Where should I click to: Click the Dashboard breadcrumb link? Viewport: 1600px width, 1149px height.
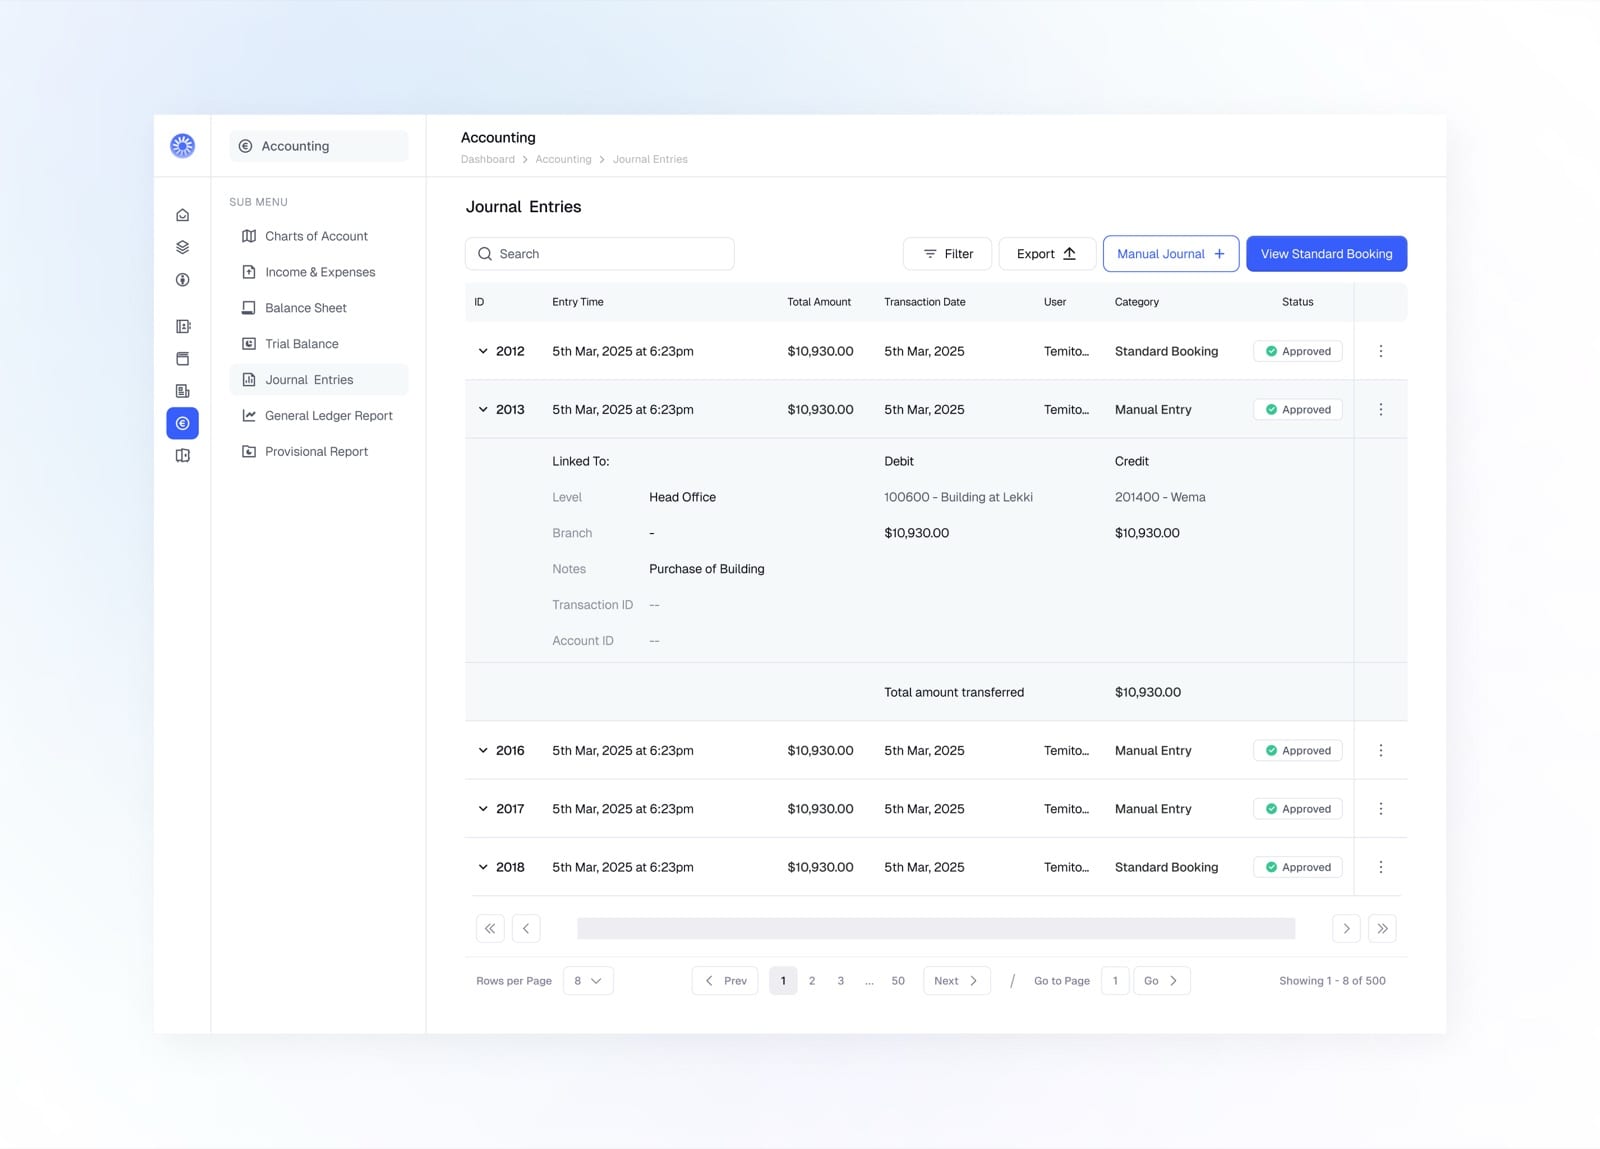488,159
